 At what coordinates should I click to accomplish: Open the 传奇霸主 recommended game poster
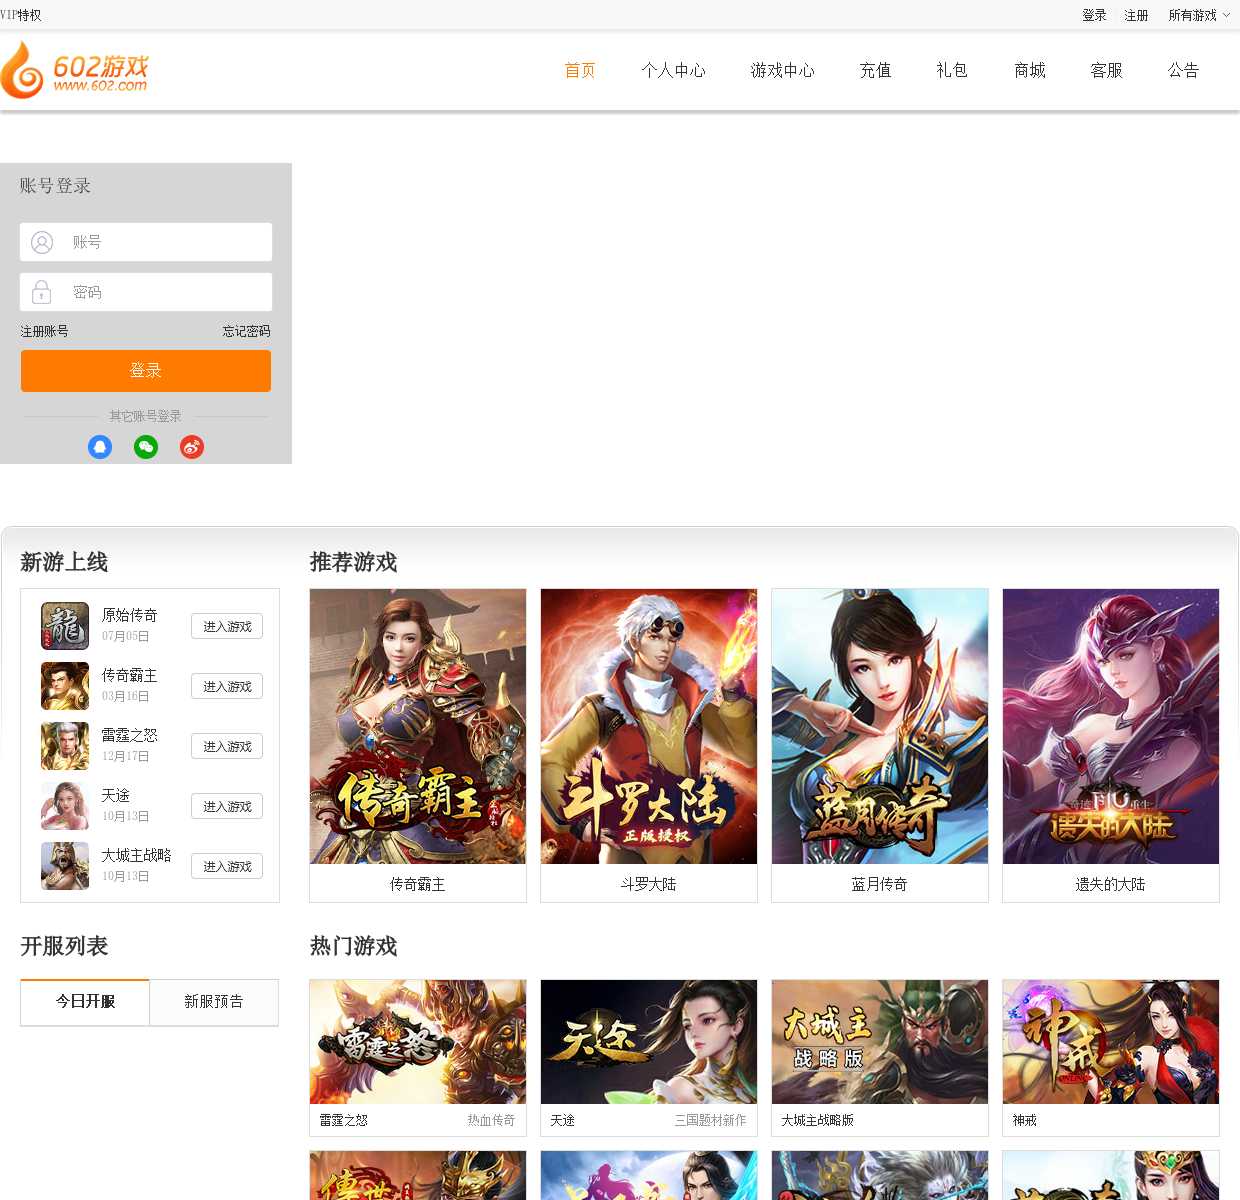pos(418,726)
